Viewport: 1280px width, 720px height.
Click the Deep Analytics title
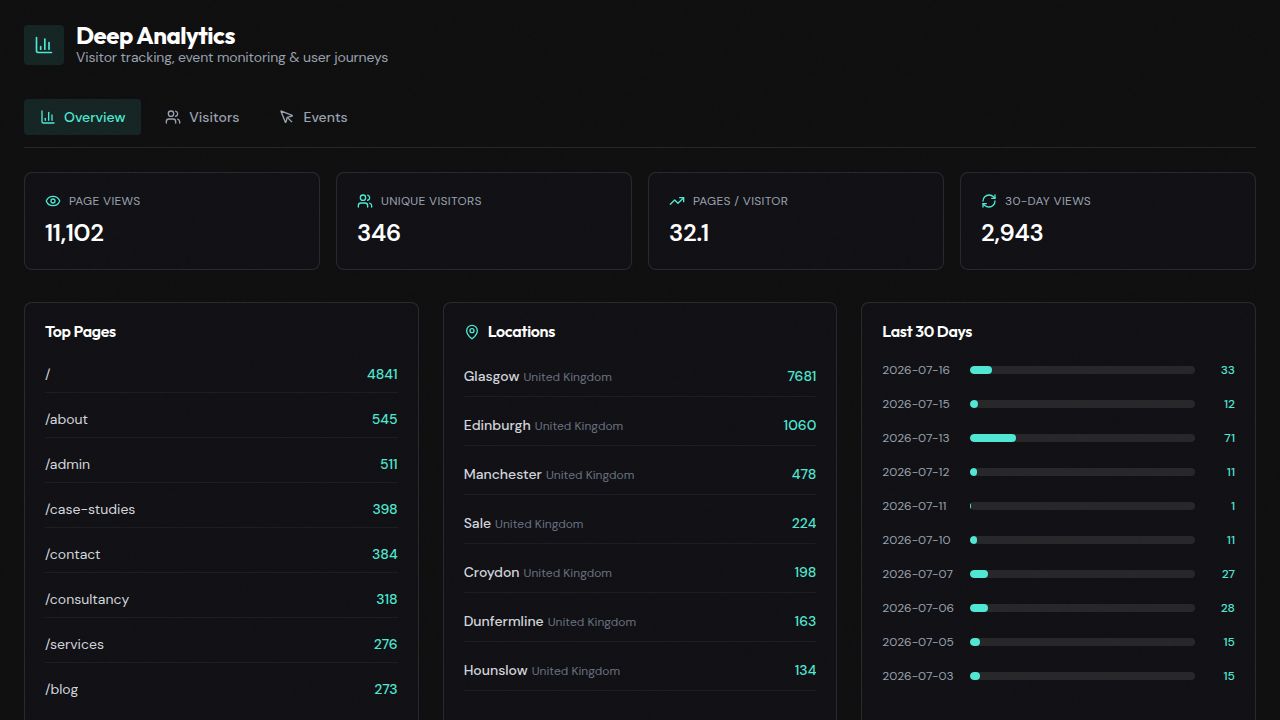[x=156, y=36]
